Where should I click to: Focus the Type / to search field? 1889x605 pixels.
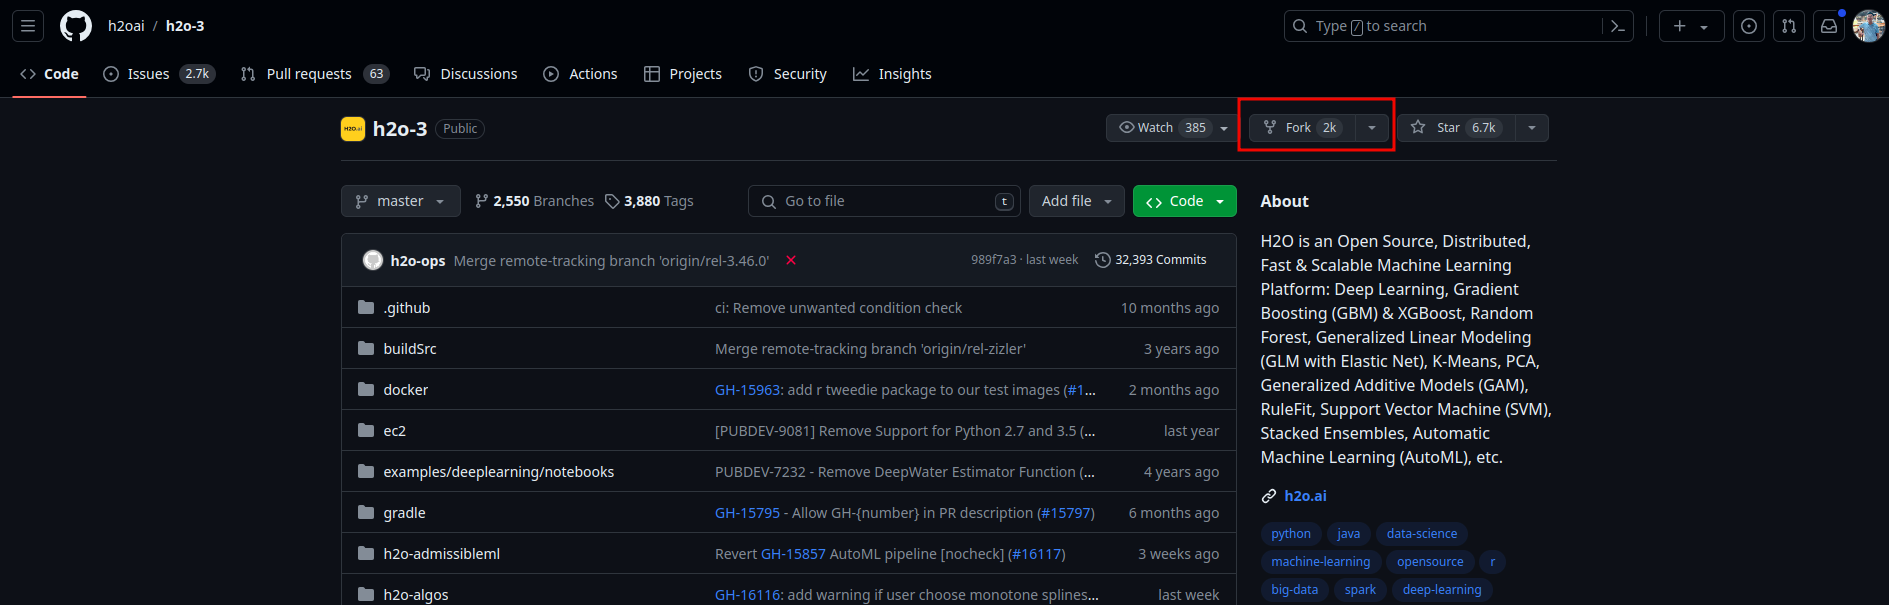pos(1446,26)
